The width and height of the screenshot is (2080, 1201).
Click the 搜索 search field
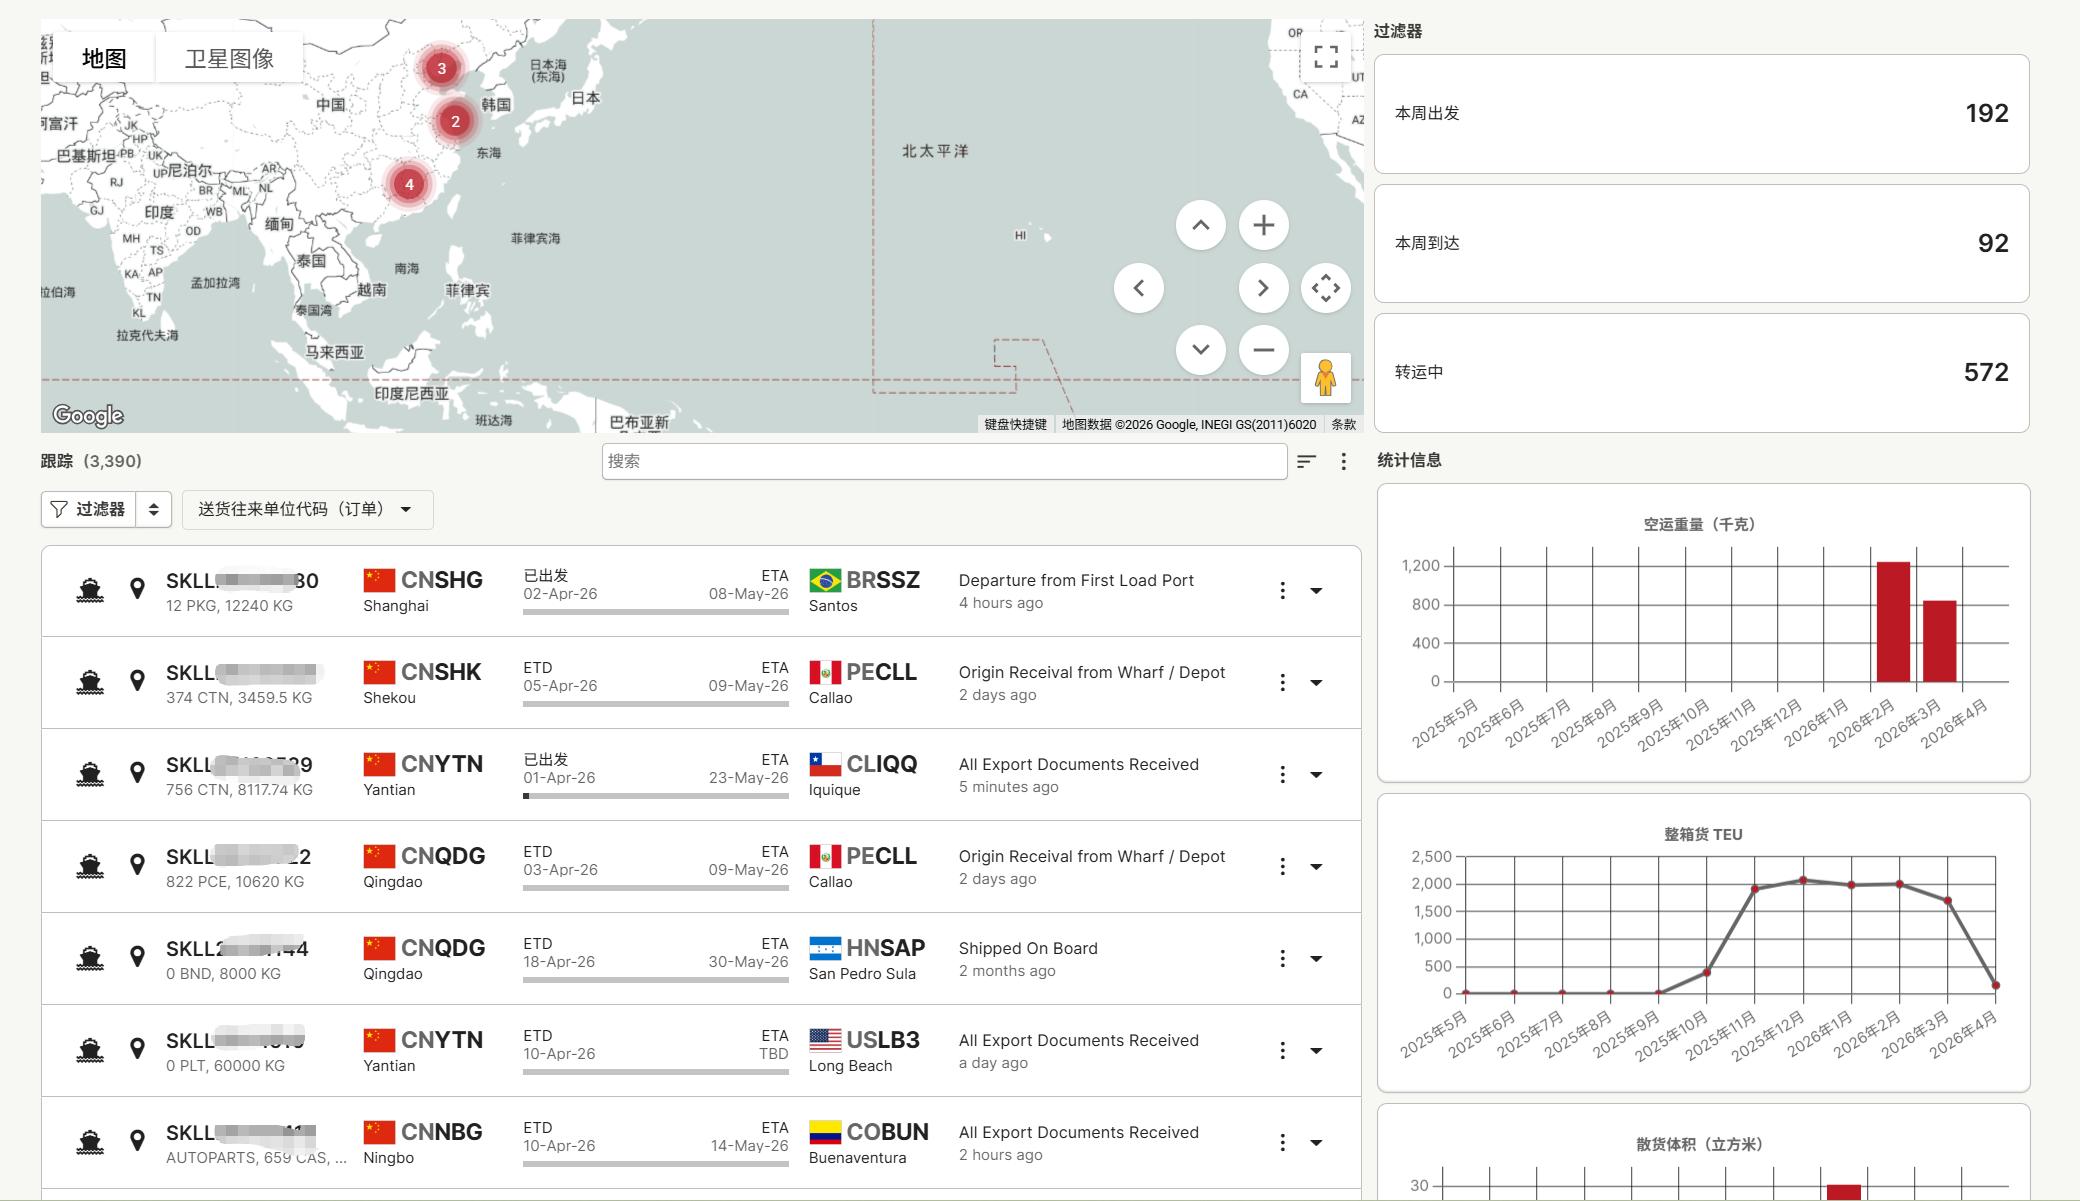tap(943, 461)
